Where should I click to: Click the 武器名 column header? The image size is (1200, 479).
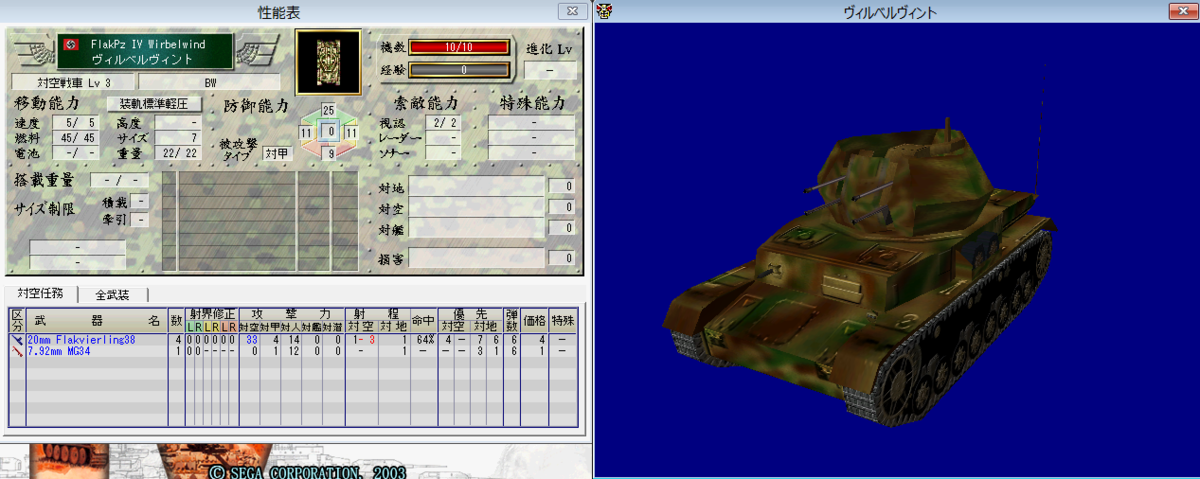(x=96, y=321)
